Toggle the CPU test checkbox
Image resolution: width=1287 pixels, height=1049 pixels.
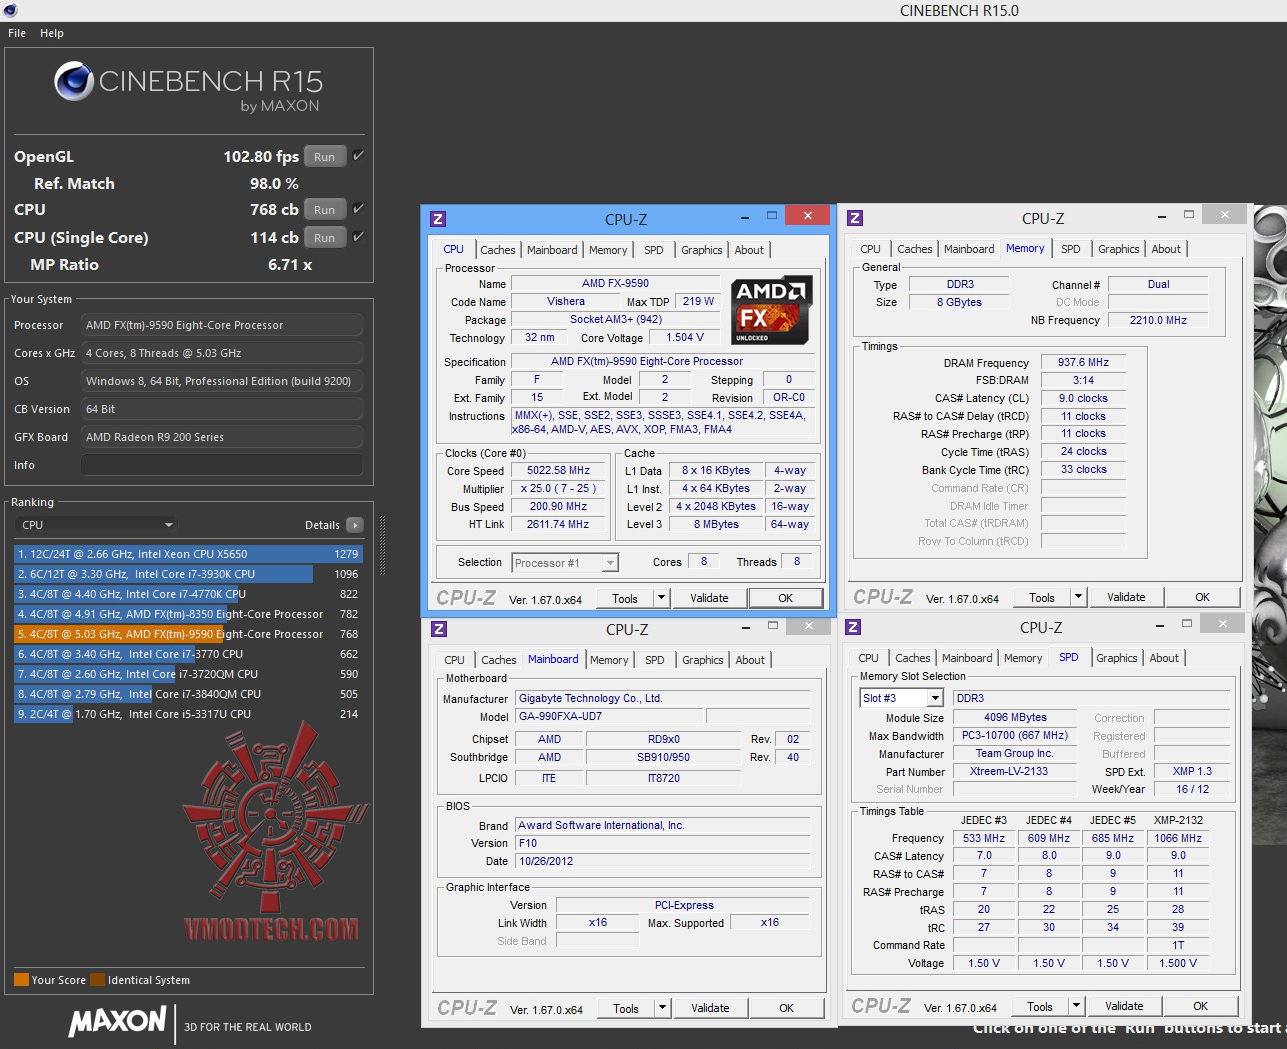358,208
